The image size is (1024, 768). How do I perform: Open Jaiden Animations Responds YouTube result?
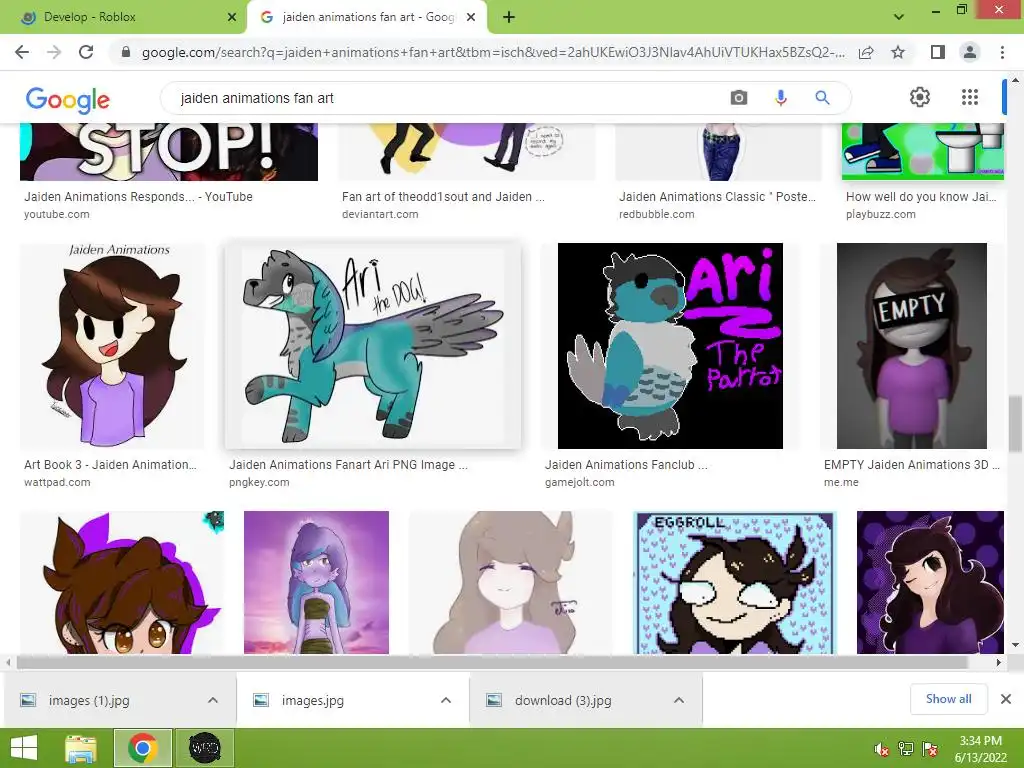pyautogui.click(x=138, y=197)
